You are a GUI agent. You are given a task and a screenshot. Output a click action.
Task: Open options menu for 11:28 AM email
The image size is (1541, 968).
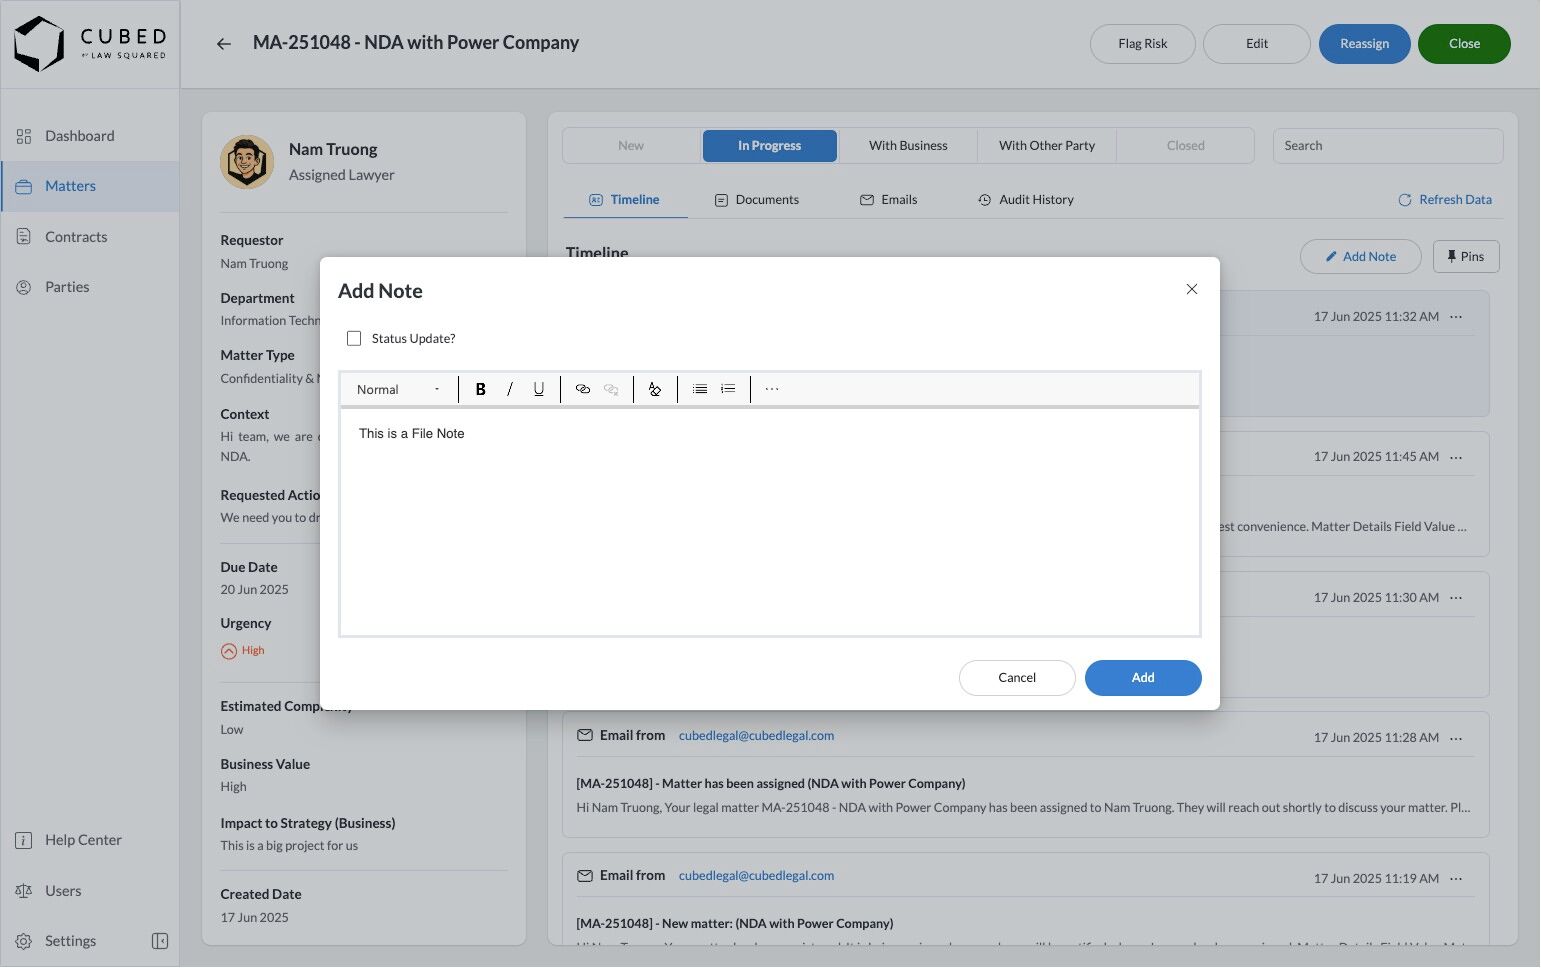click(1456, 738)
